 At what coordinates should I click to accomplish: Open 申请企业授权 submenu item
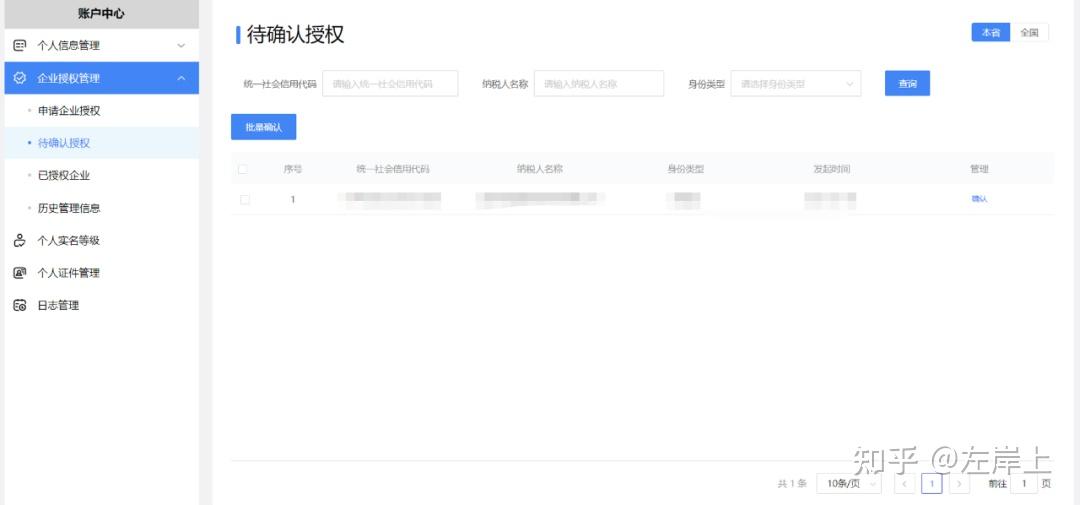pyautogui.click(x=101, y=110)
